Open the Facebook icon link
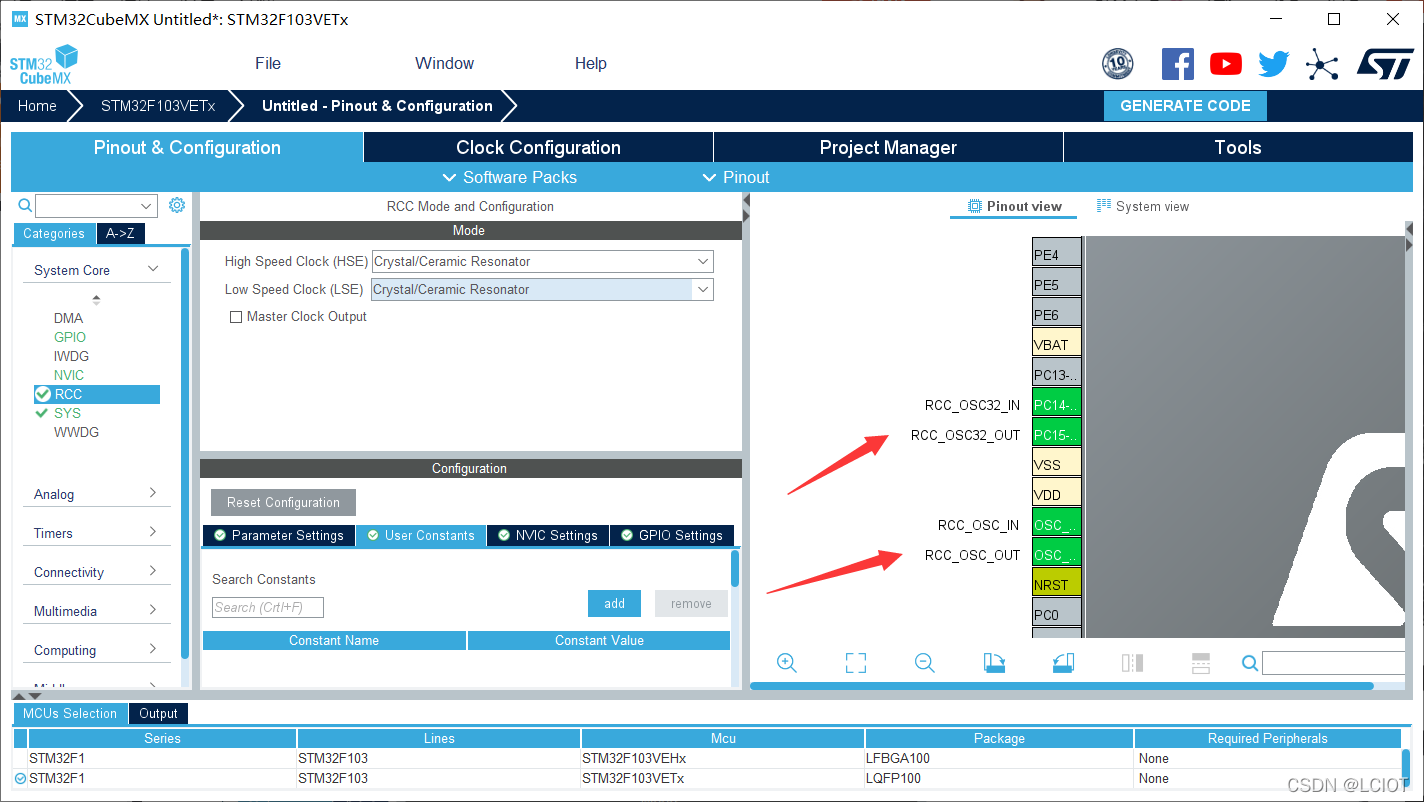The height and width of the screenshot is (802, 1424). click(x=1177, y=64)
